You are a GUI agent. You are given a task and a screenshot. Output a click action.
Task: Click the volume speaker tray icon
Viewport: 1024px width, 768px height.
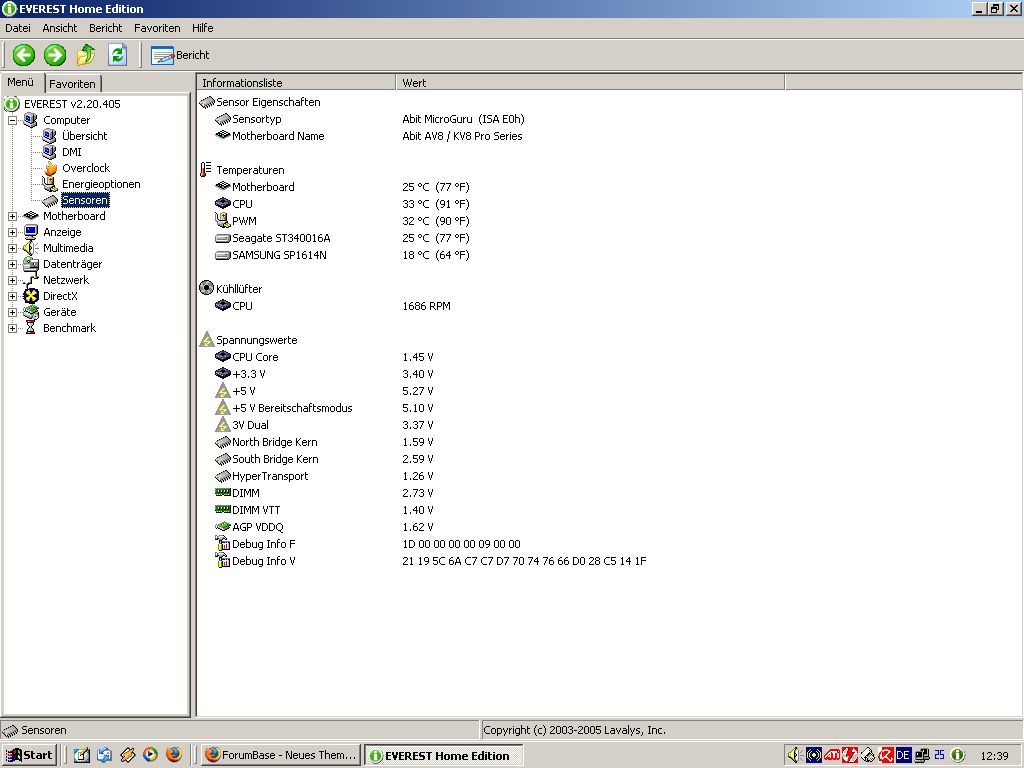click(x=794, y=755)
